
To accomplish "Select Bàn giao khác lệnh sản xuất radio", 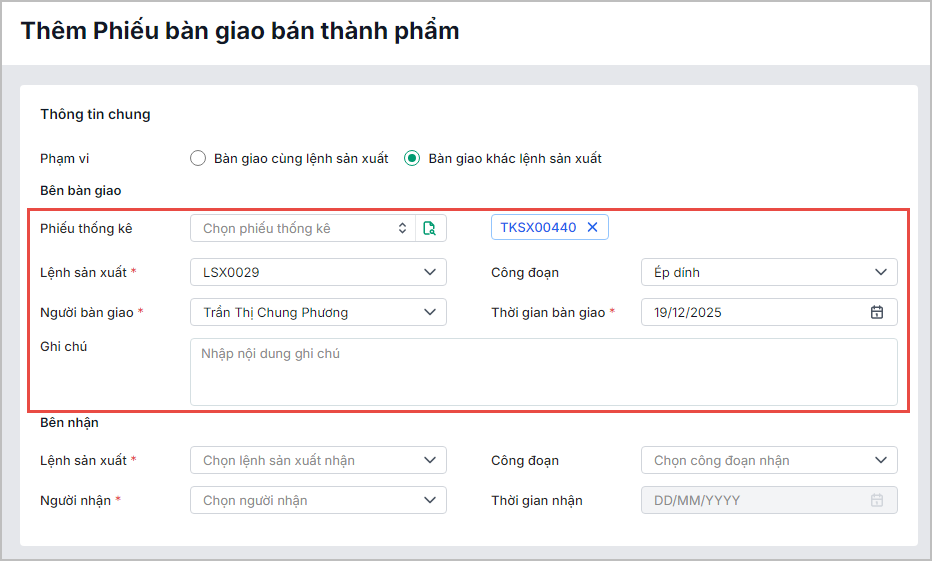I will pyautogui.click(x=412, y=158).
